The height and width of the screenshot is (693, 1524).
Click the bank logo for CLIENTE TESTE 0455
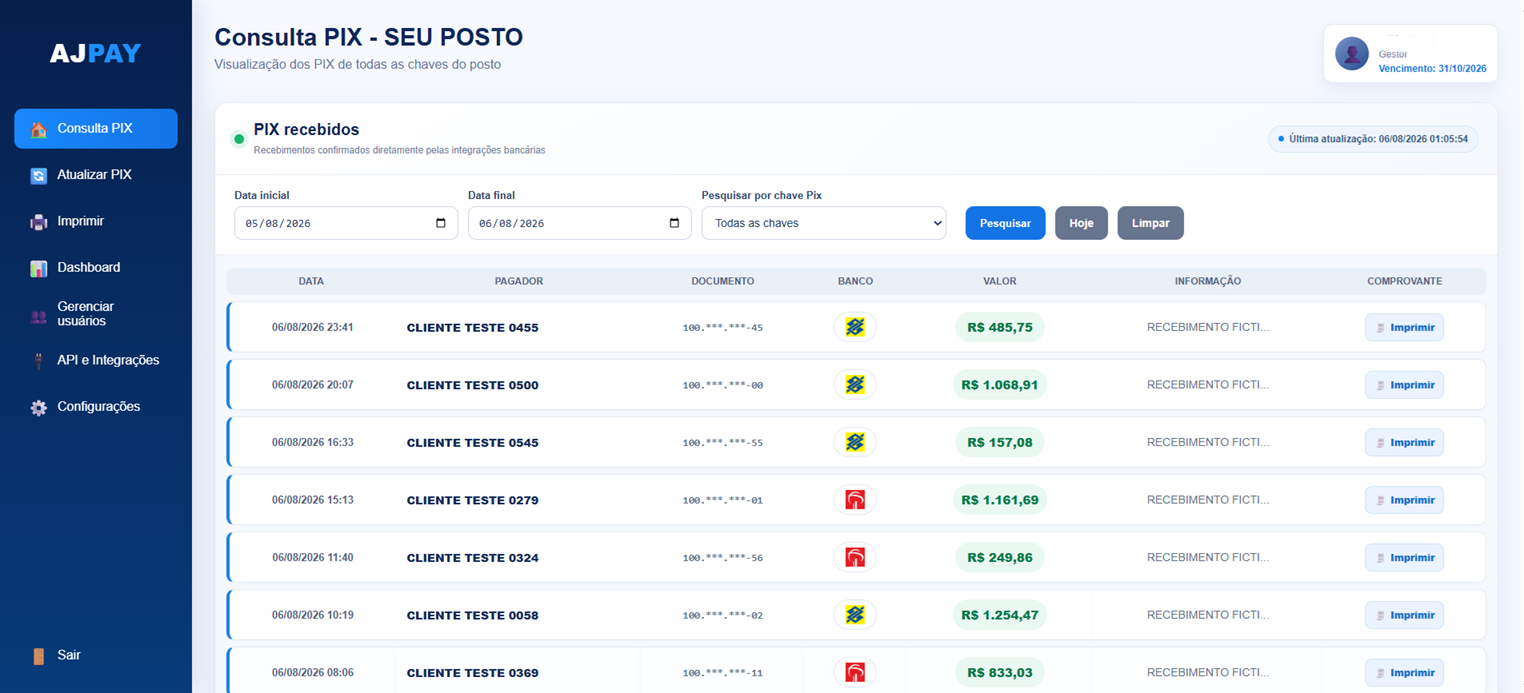855,327
